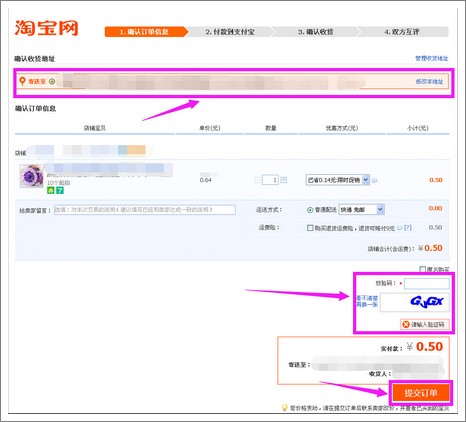Click step 1 confirm order info tab

click(x=145, y=32)
